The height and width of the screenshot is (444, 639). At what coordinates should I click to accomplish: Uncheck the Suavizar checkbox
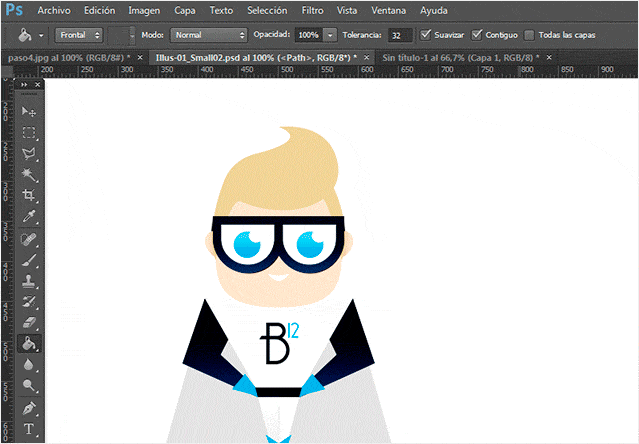427,34
